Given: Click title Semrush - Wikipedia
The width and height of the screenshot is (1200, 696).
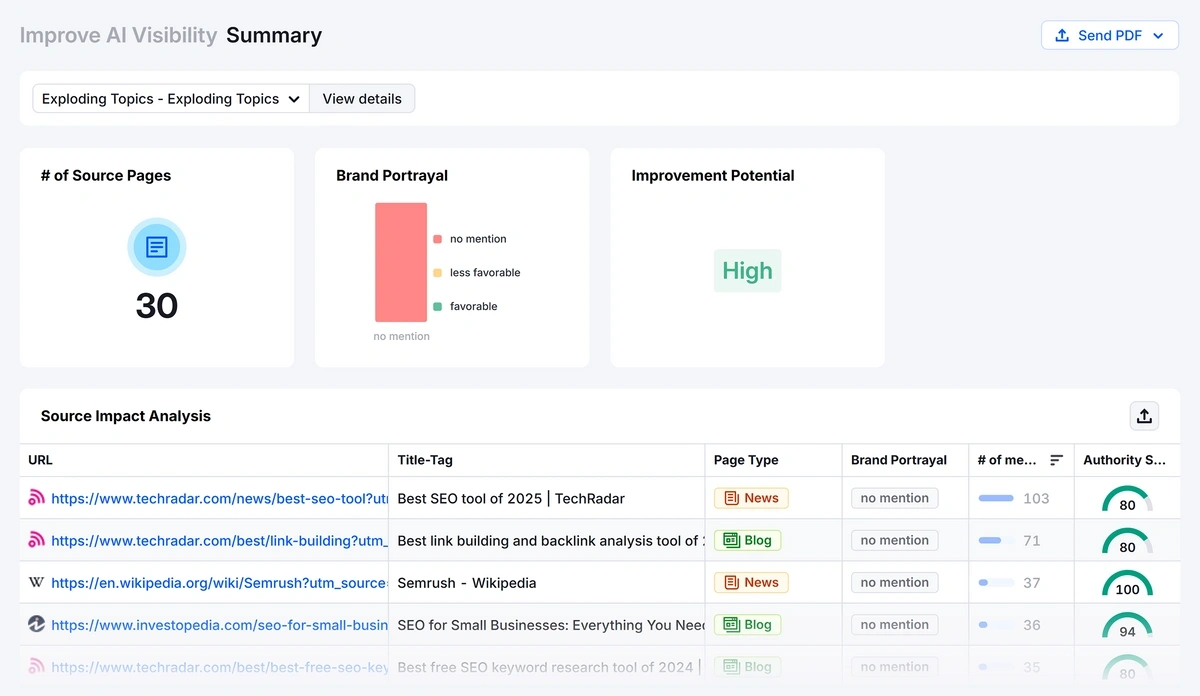Looking at the screenshot, I should coord(467,582).
